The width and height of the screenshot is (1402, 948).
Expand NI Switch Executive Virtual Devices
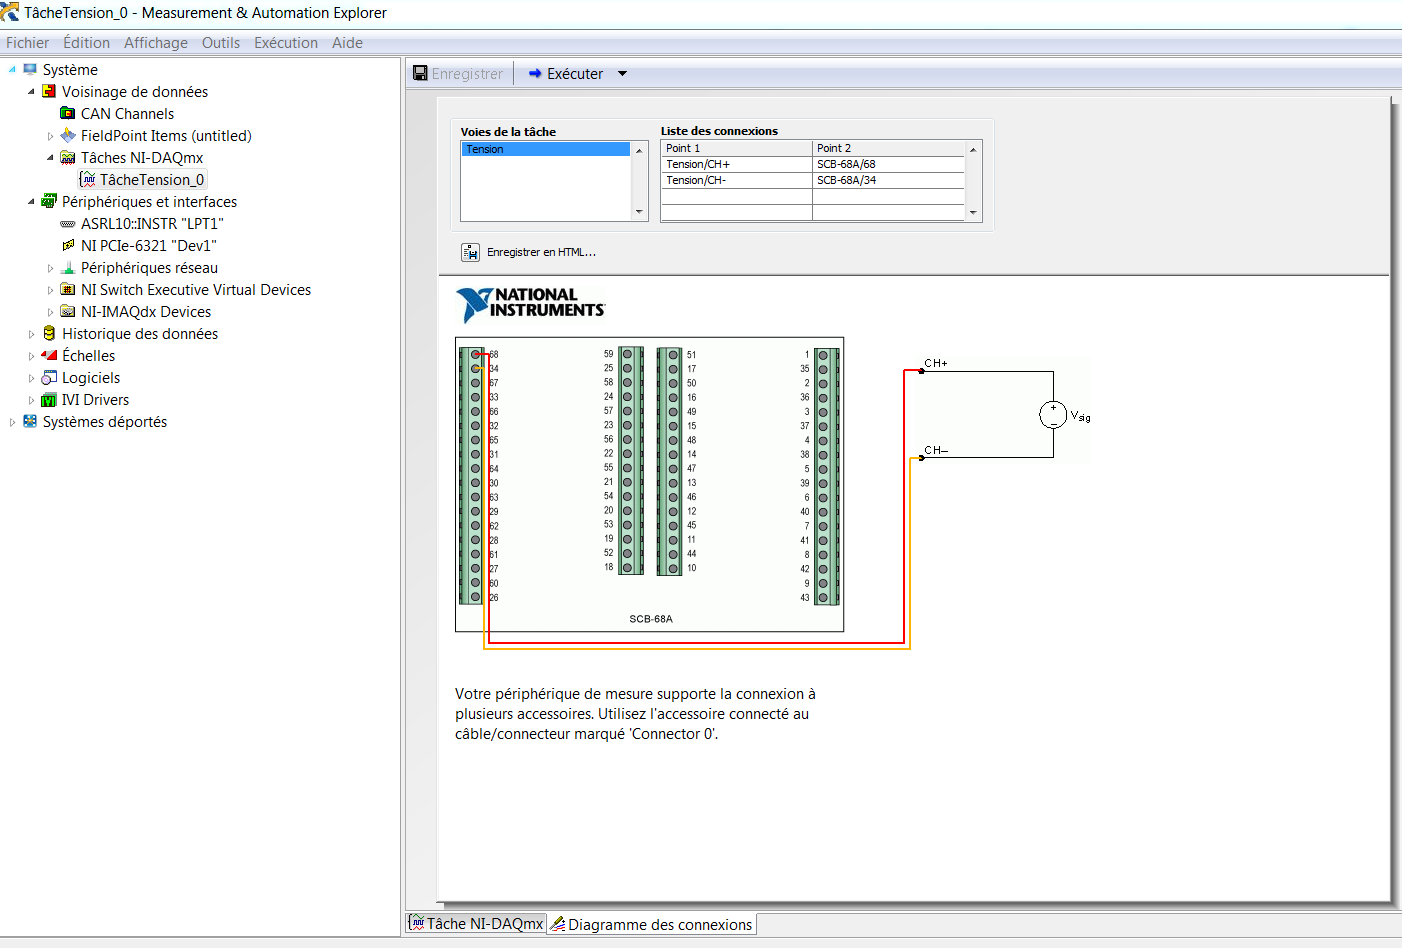point(50,290)
